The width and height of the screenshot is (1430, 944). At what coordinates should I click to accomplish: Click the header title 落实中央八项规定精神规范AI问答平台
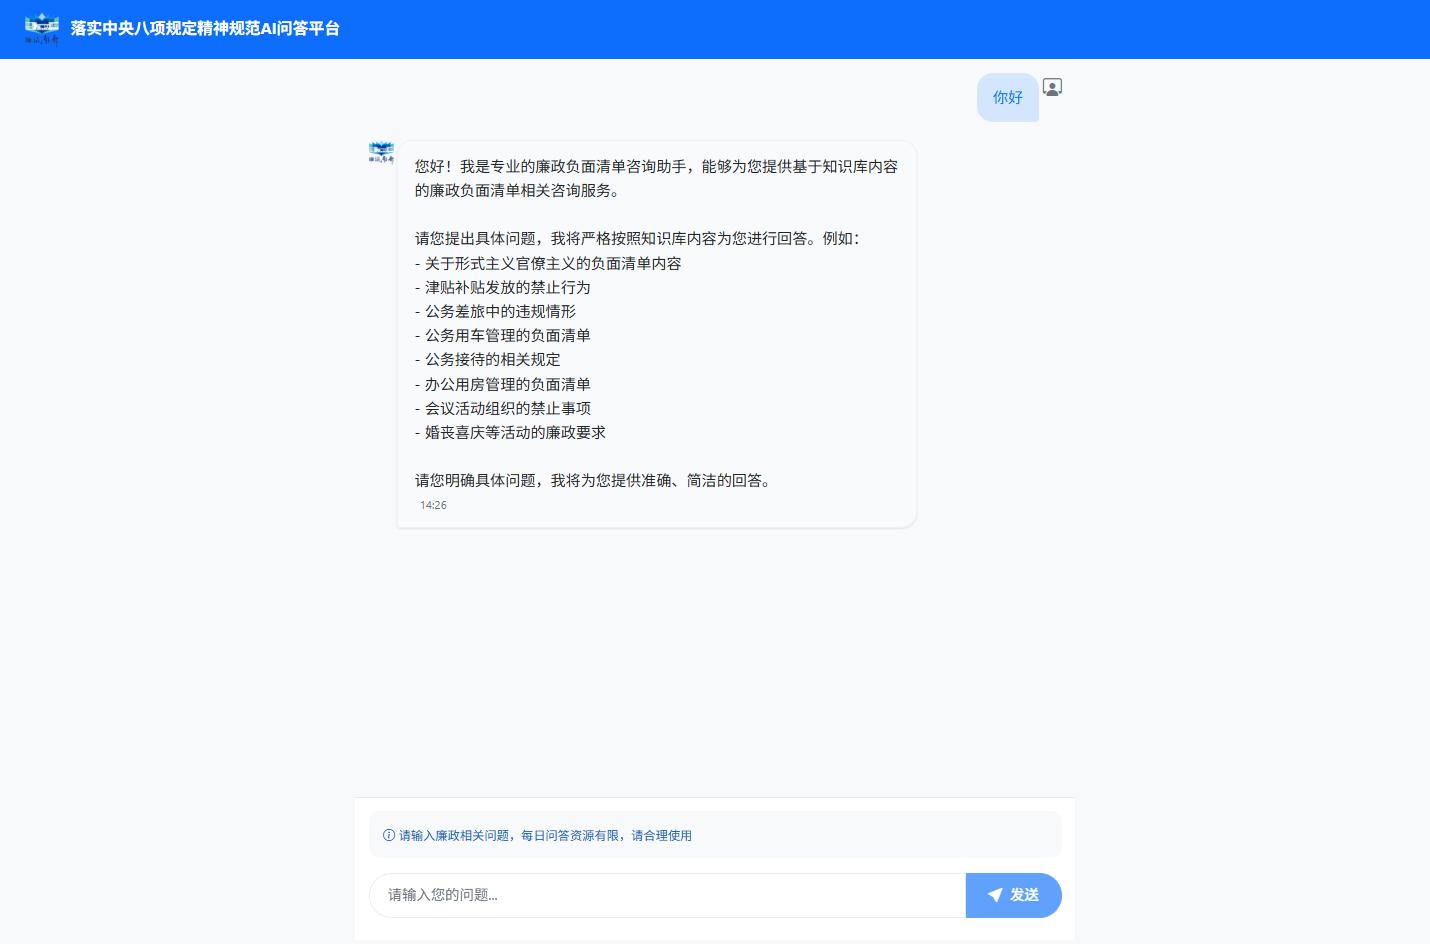click(x=205, y=29)
